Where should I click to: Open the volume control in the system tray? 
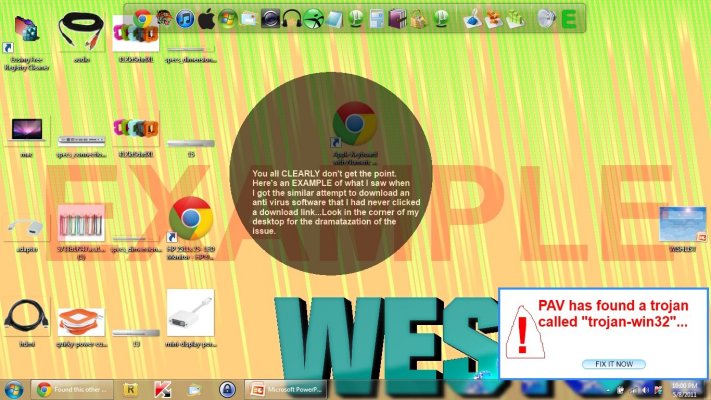pyautogui.click(x=646, y=390)
